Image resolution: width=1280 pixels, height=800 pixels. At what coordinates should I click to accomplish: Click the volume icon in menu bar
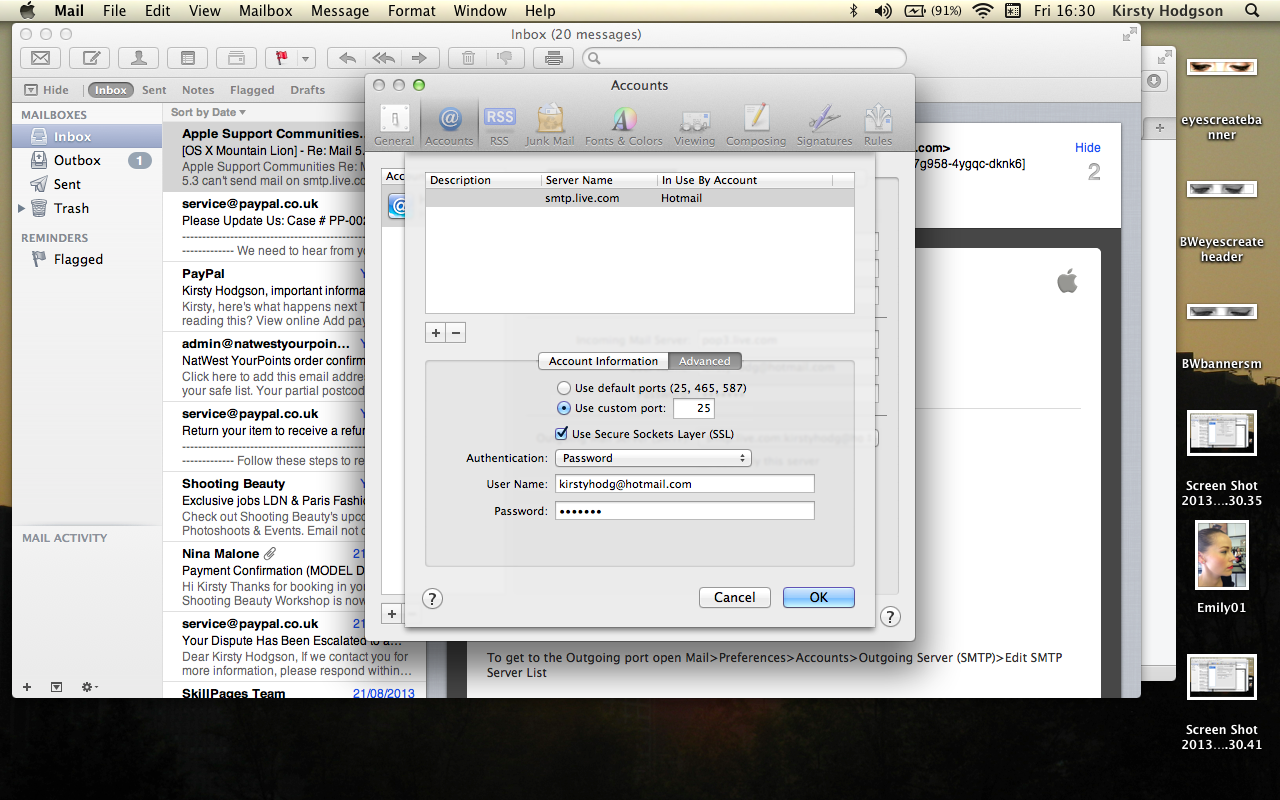tap(883, 11)
